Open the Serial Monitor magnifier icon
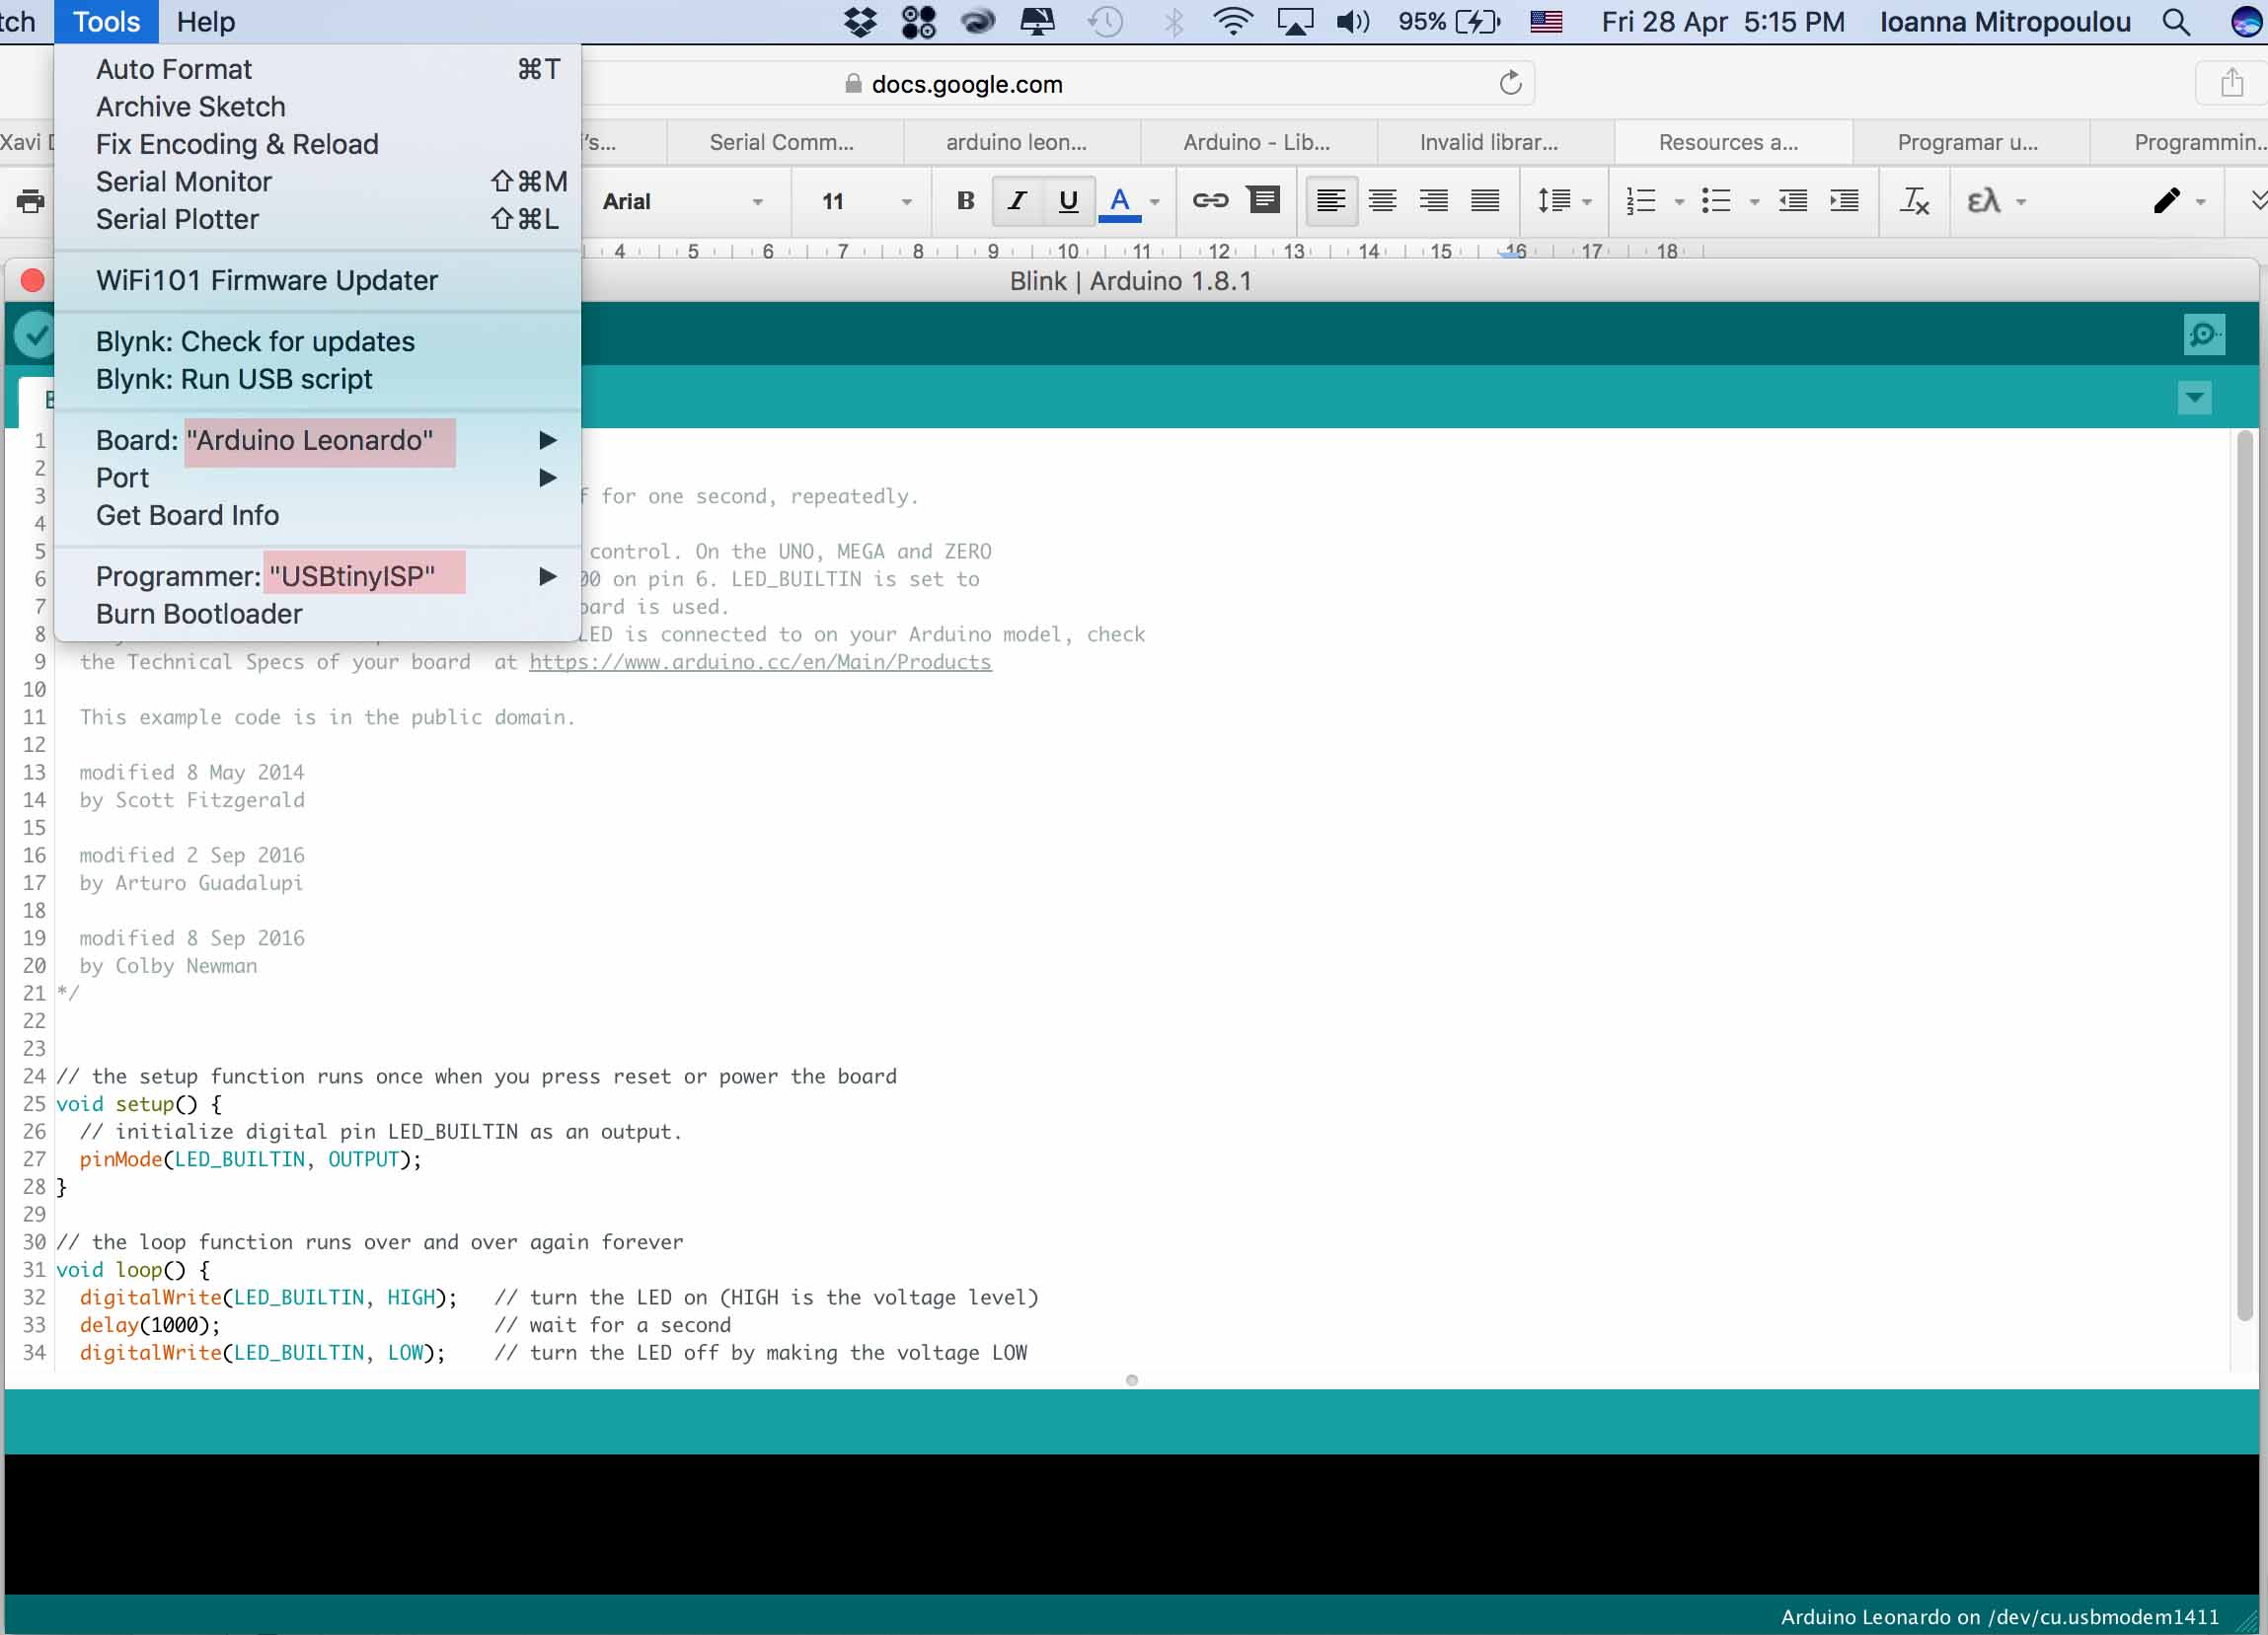Screen dimensions: 2268x1635 point(2204,333)
